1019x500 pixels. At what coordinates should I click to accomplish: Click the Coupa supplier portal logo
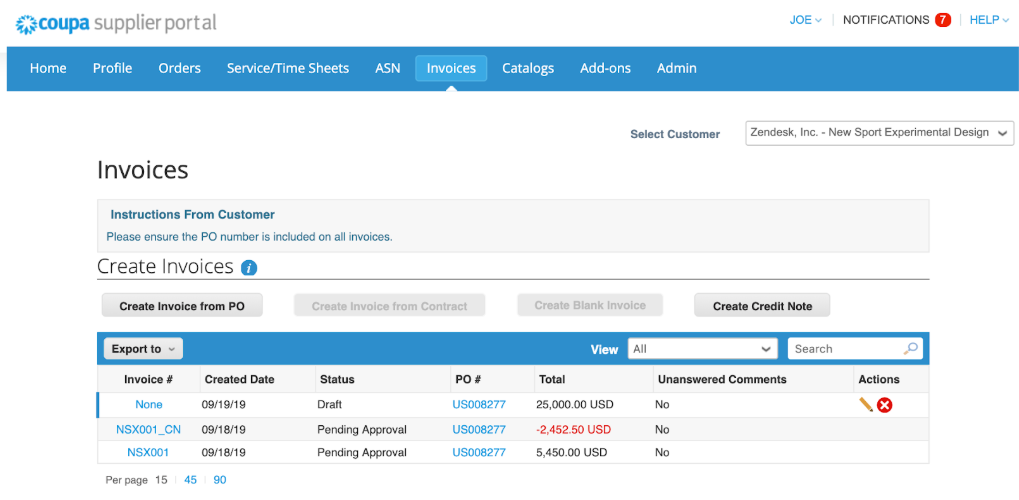pos(116,22)
